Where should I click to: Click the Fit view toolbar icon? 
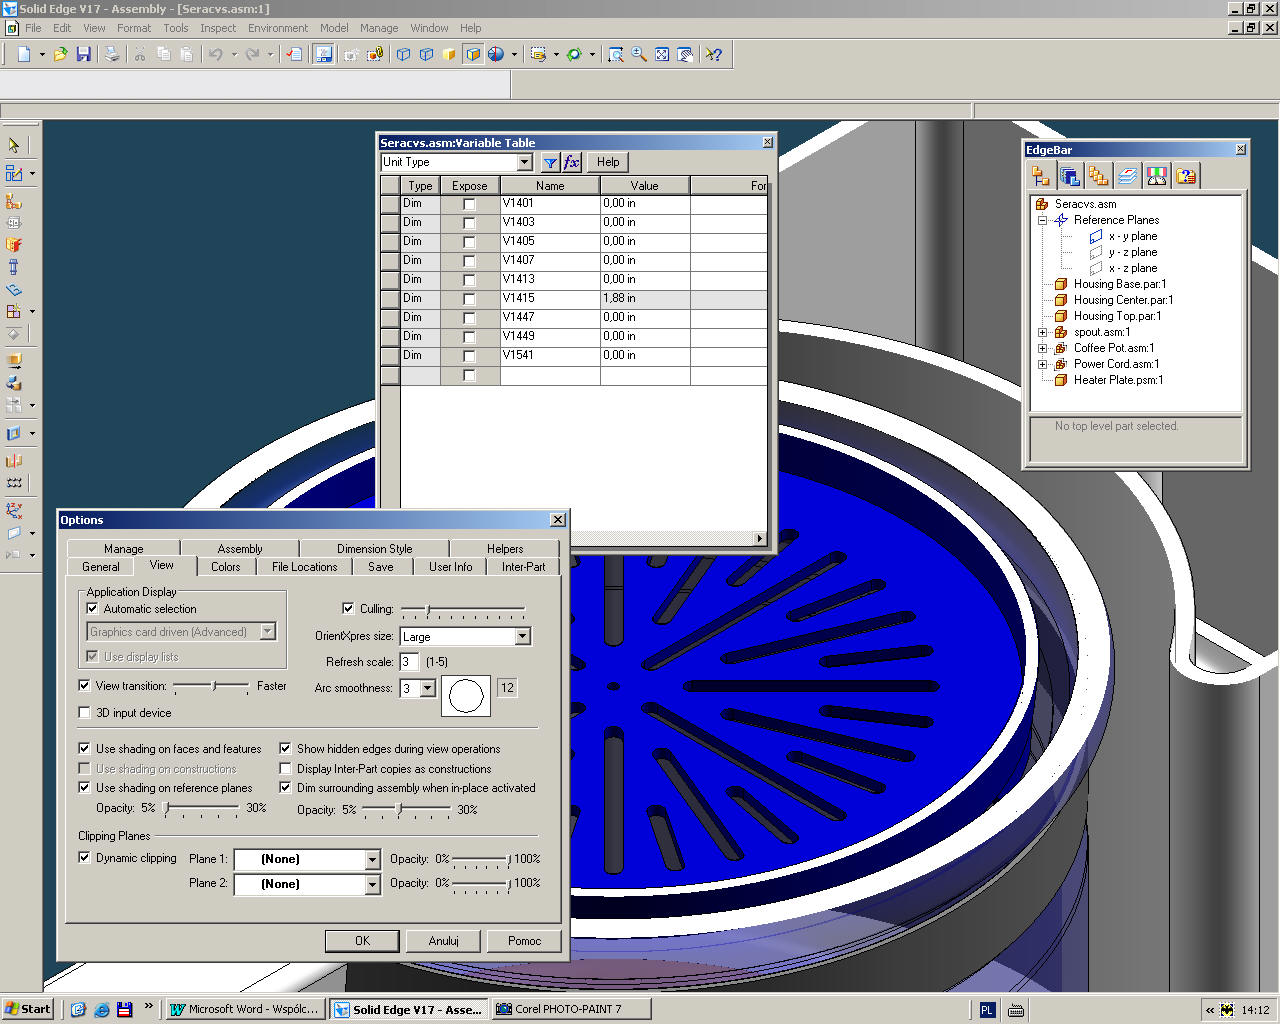pyautogui.click(x=662, y=54)
